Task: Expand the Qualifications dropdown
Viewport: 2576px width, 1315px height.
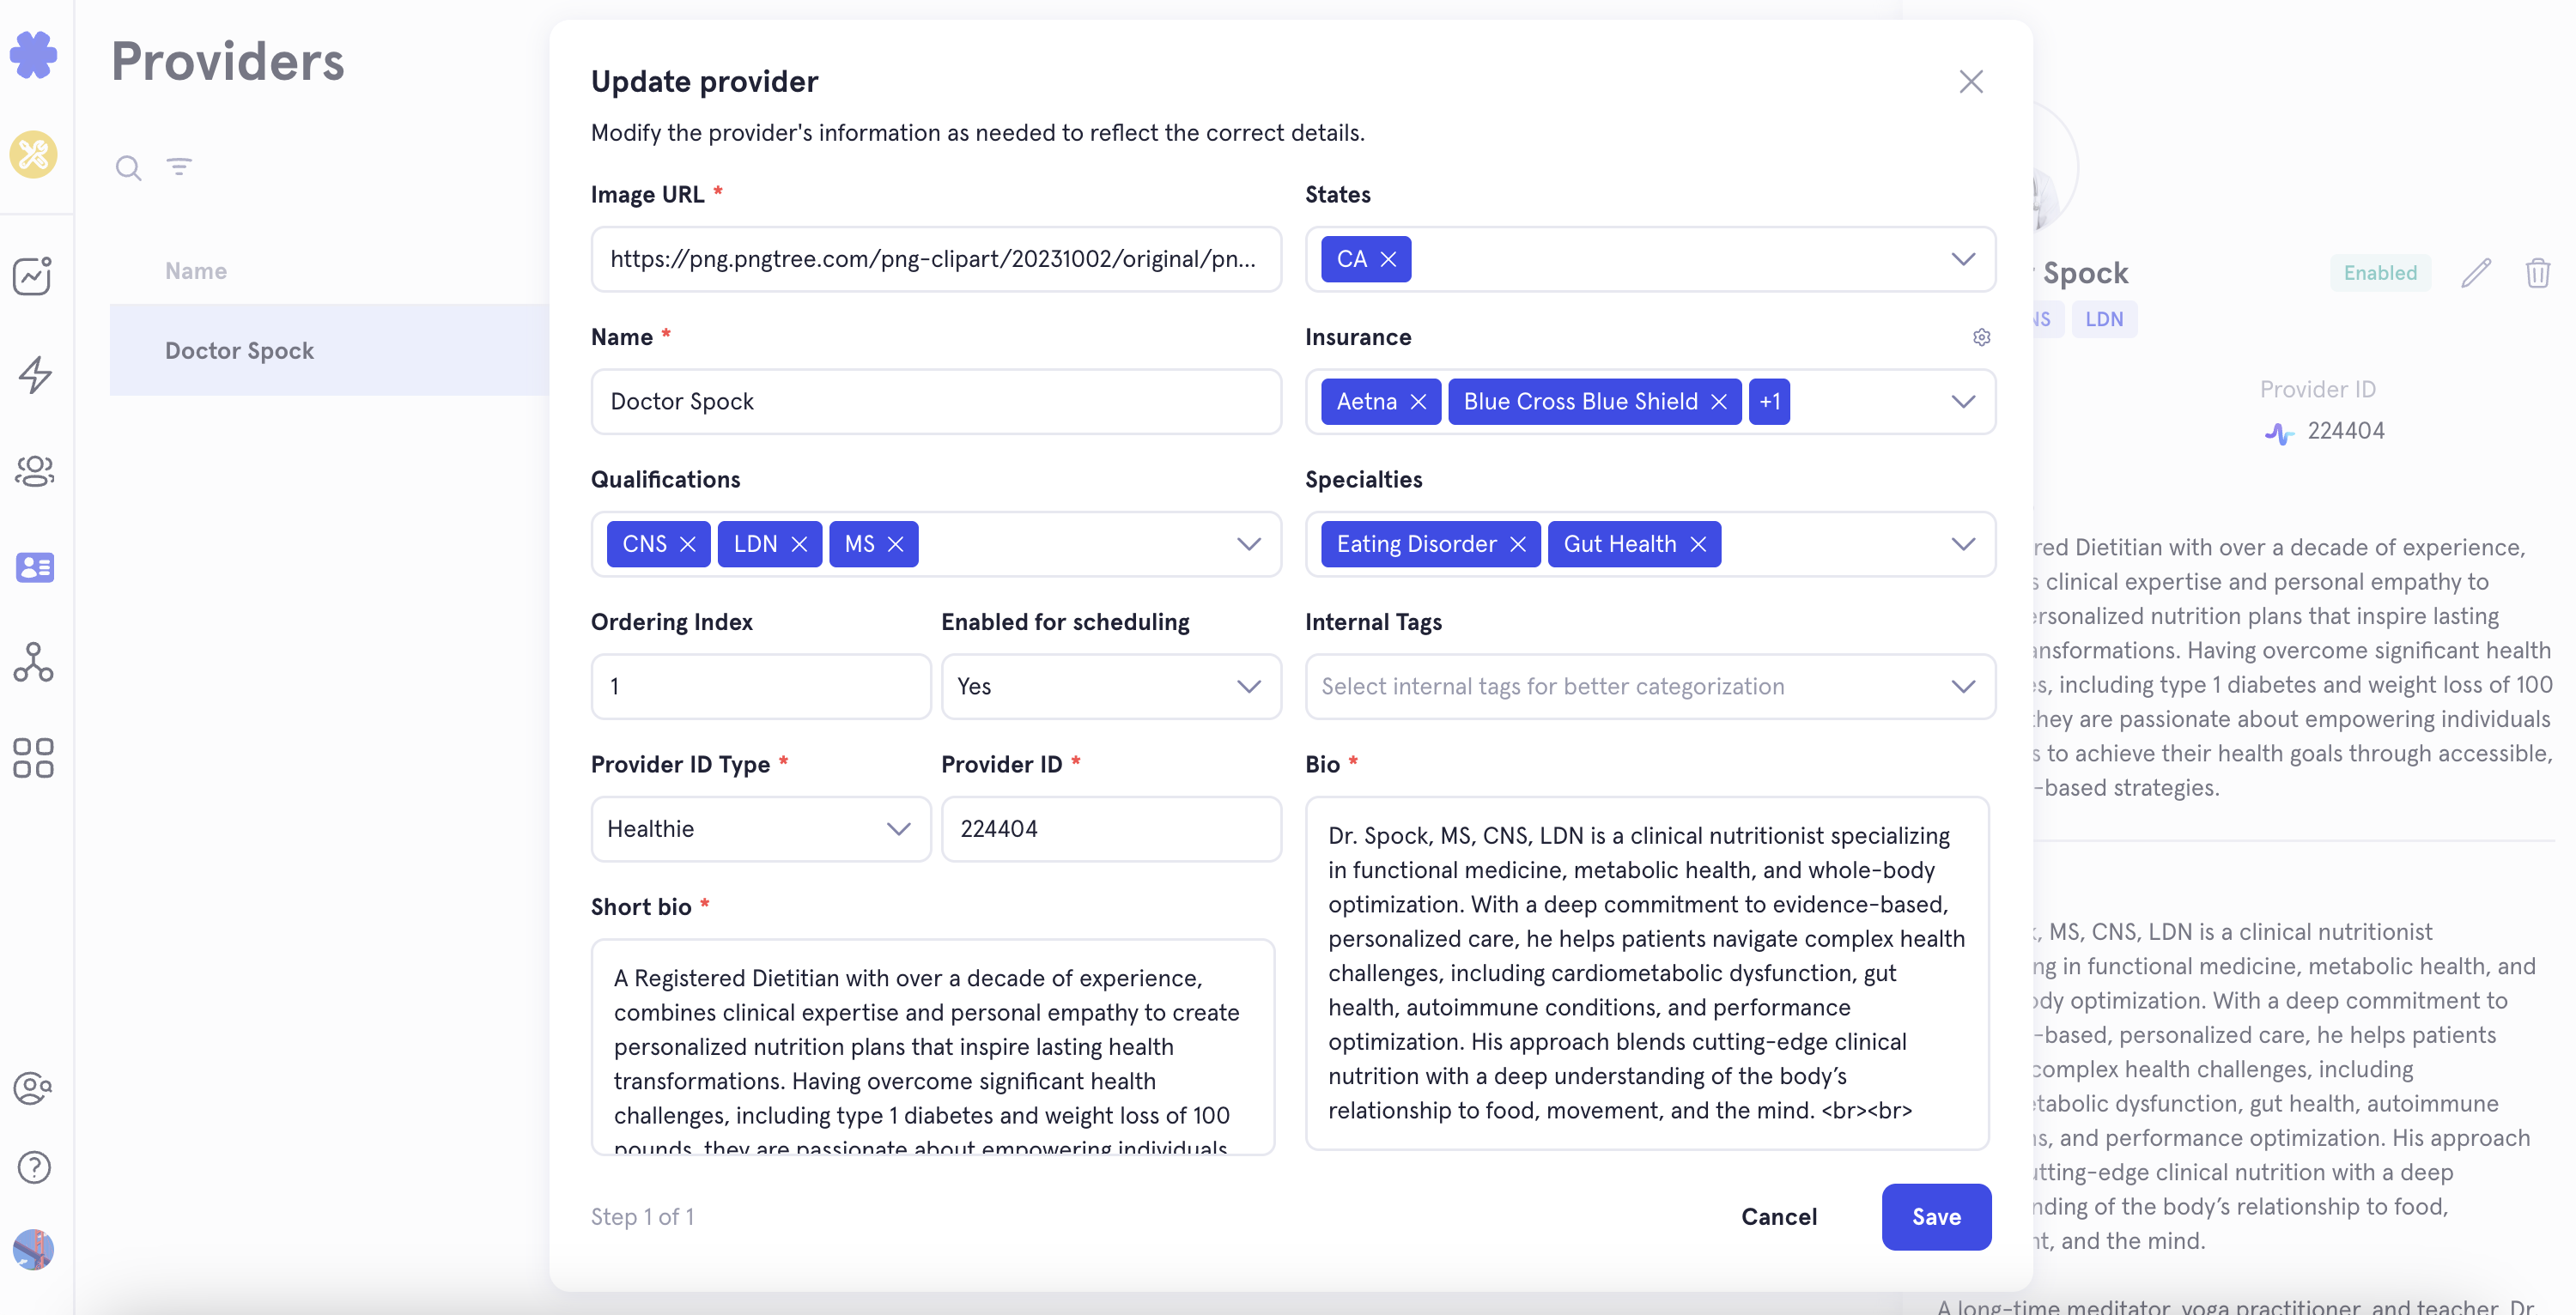Action: tap(1248, 545)
